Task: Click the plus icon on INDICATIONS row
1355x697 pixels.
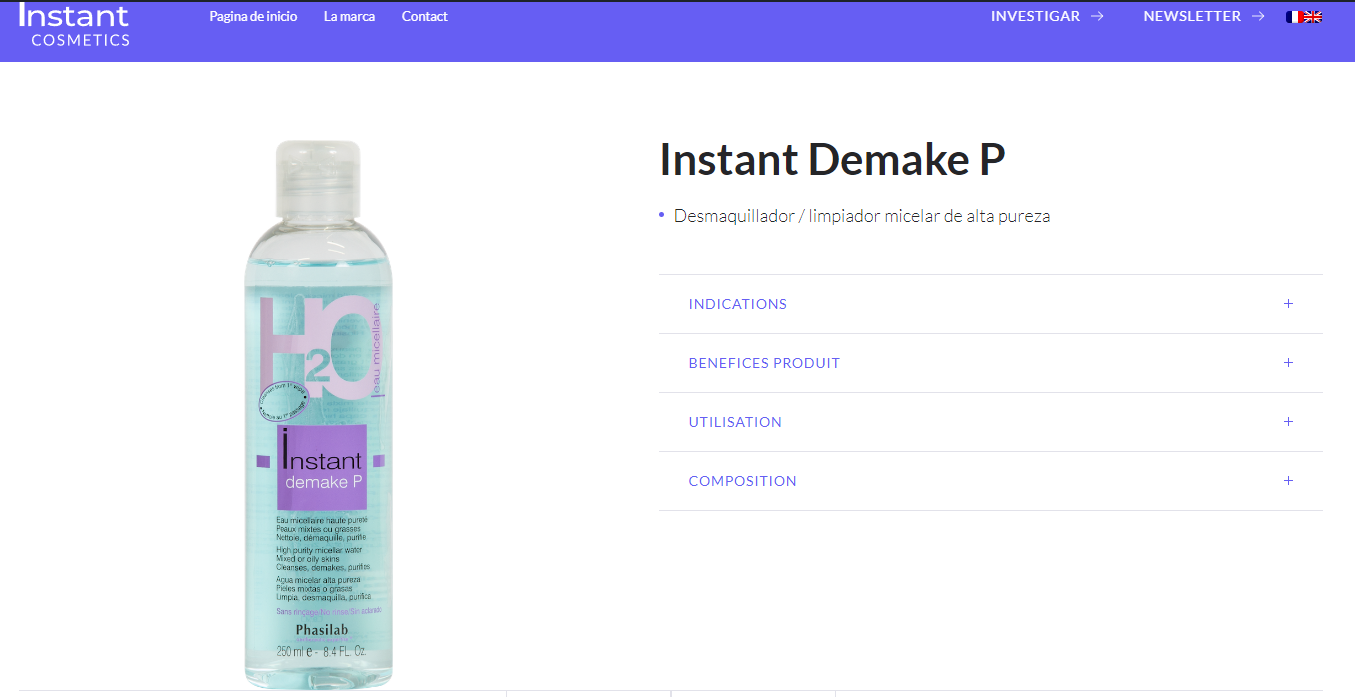Action: 1288,303
